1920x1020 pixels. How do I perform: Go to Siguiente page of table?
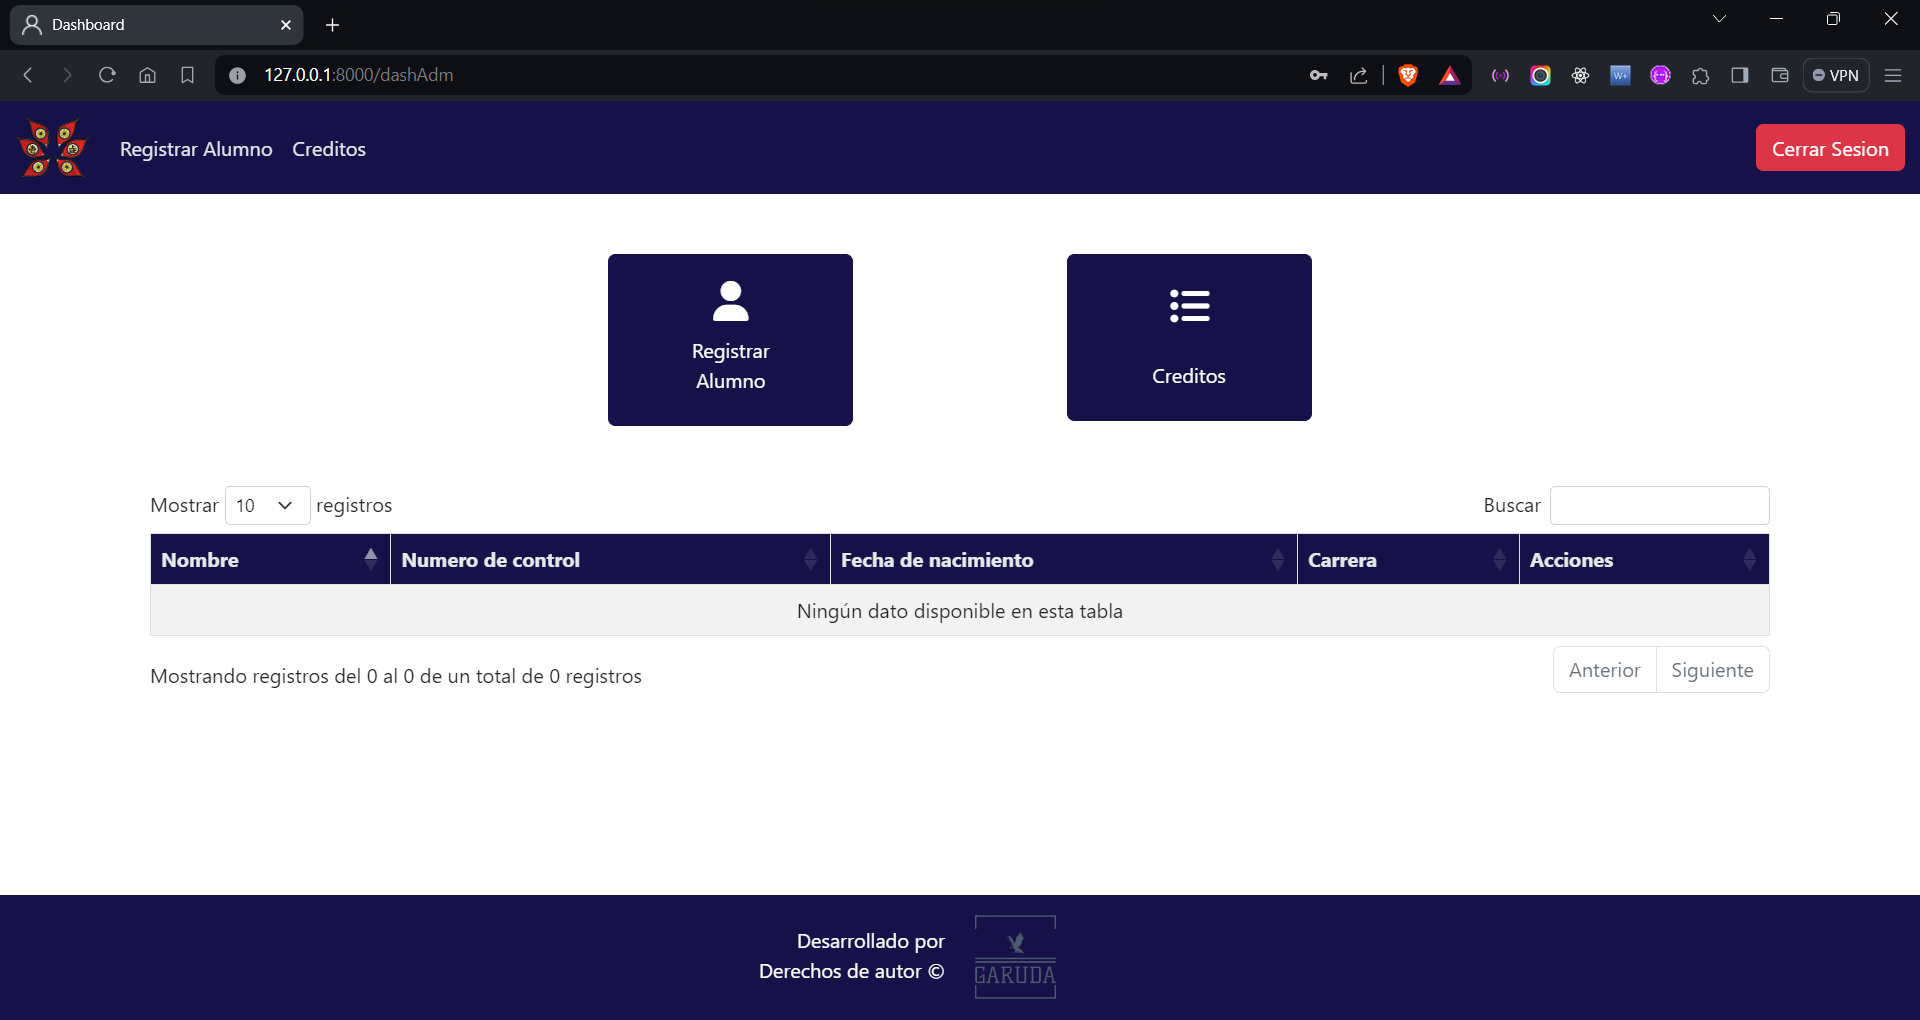1712,670
